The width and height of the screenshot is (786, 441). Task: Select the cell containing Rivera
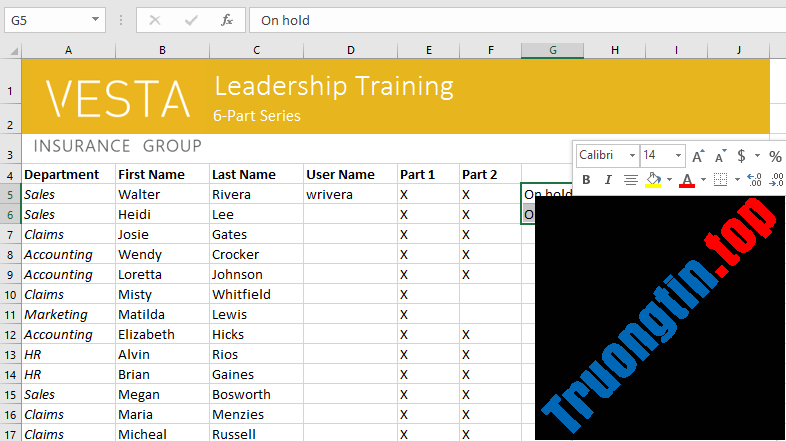pyautogui.click(x=257, y=194)
